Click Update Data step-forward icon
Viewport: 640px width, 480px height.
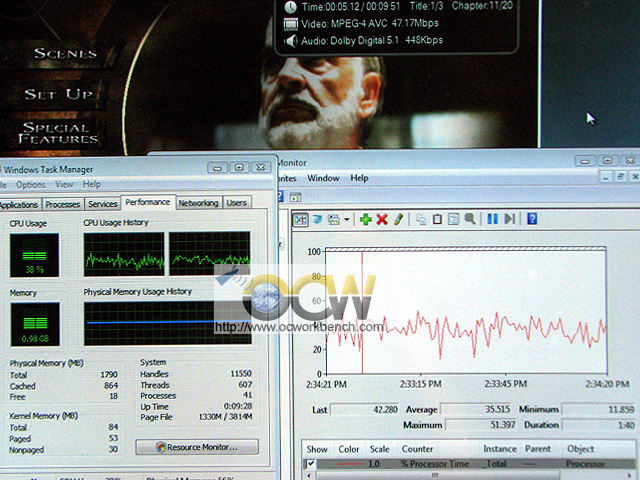point(510,219)
